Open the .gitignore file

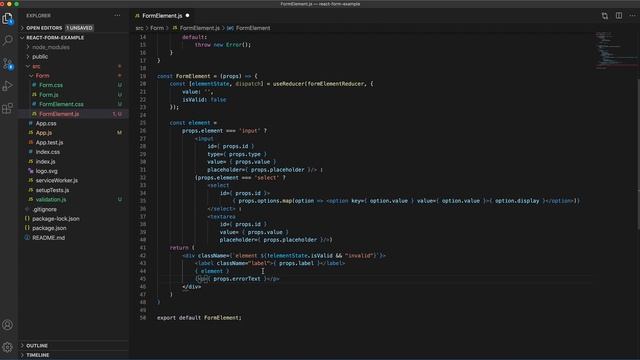point(44,209)
